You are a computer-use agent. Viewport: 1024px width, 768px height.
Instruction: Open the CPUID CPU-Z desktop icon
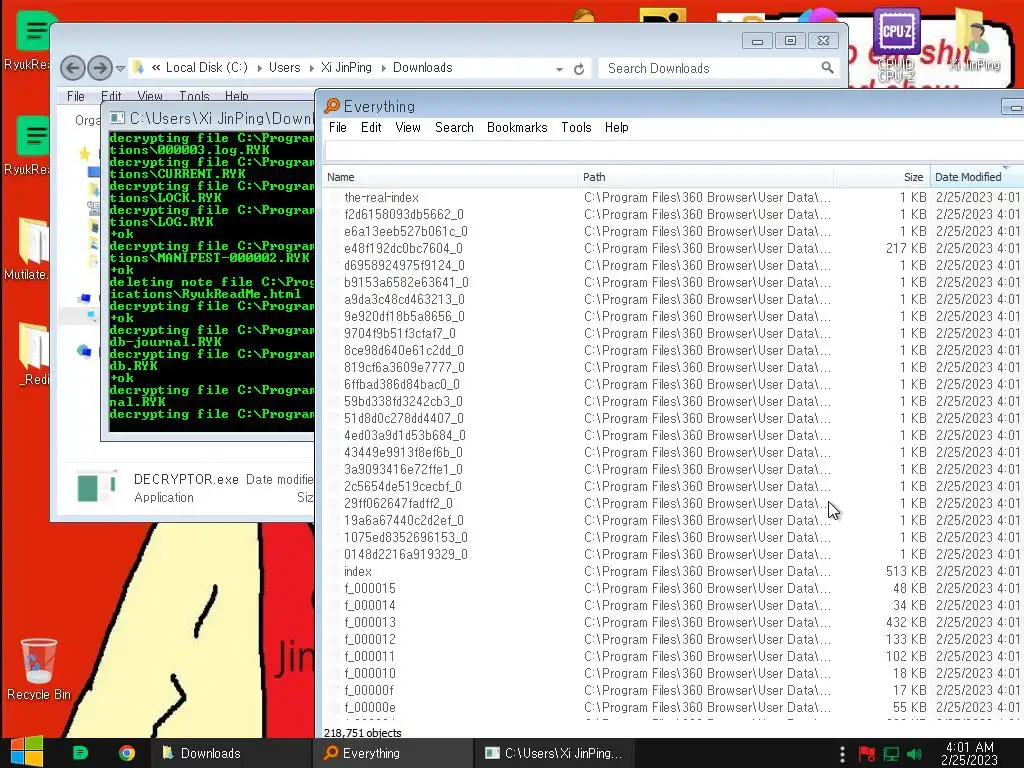coord(897,44)
